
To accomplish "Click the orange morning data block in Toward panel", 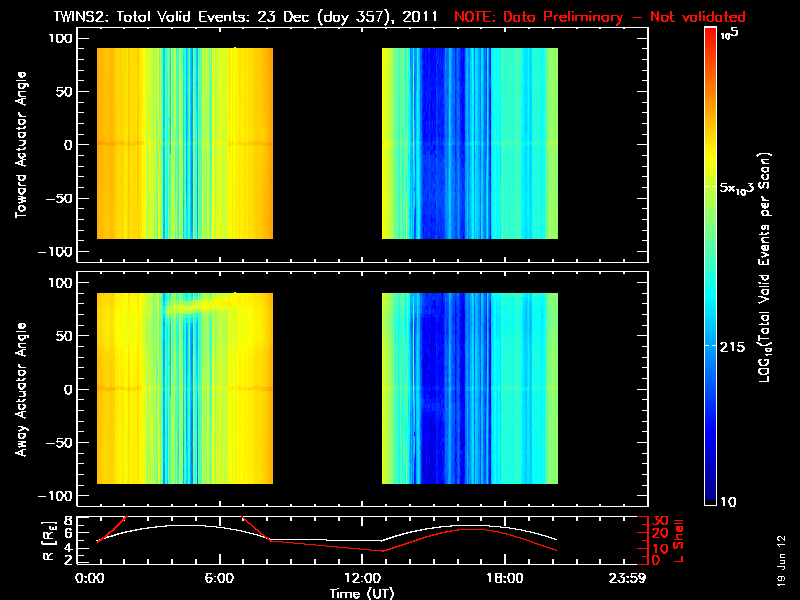I will pos(185,143).
